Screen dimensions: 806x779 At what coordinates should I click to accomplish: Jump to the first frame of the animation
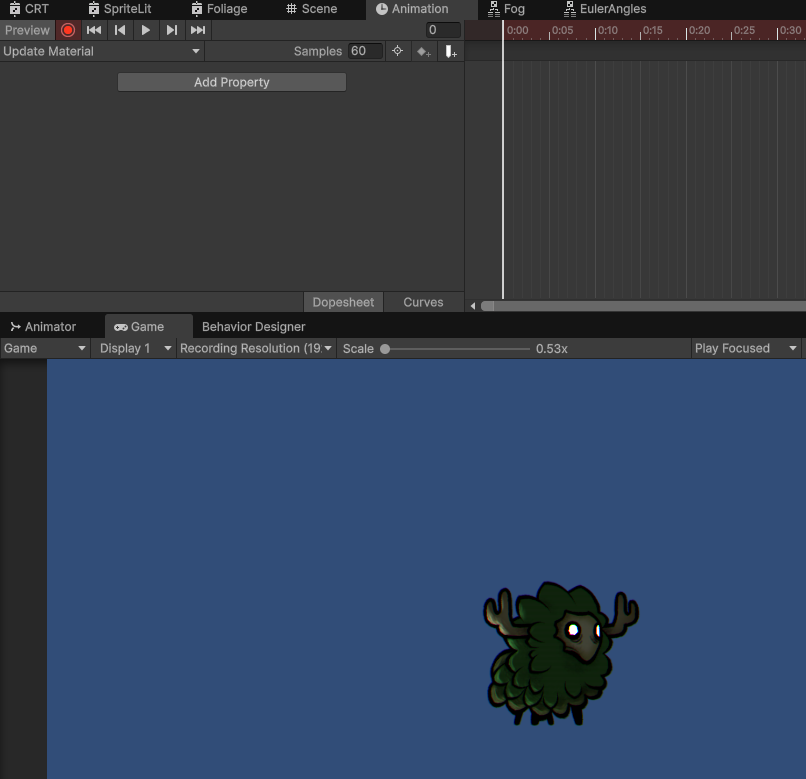94,30
